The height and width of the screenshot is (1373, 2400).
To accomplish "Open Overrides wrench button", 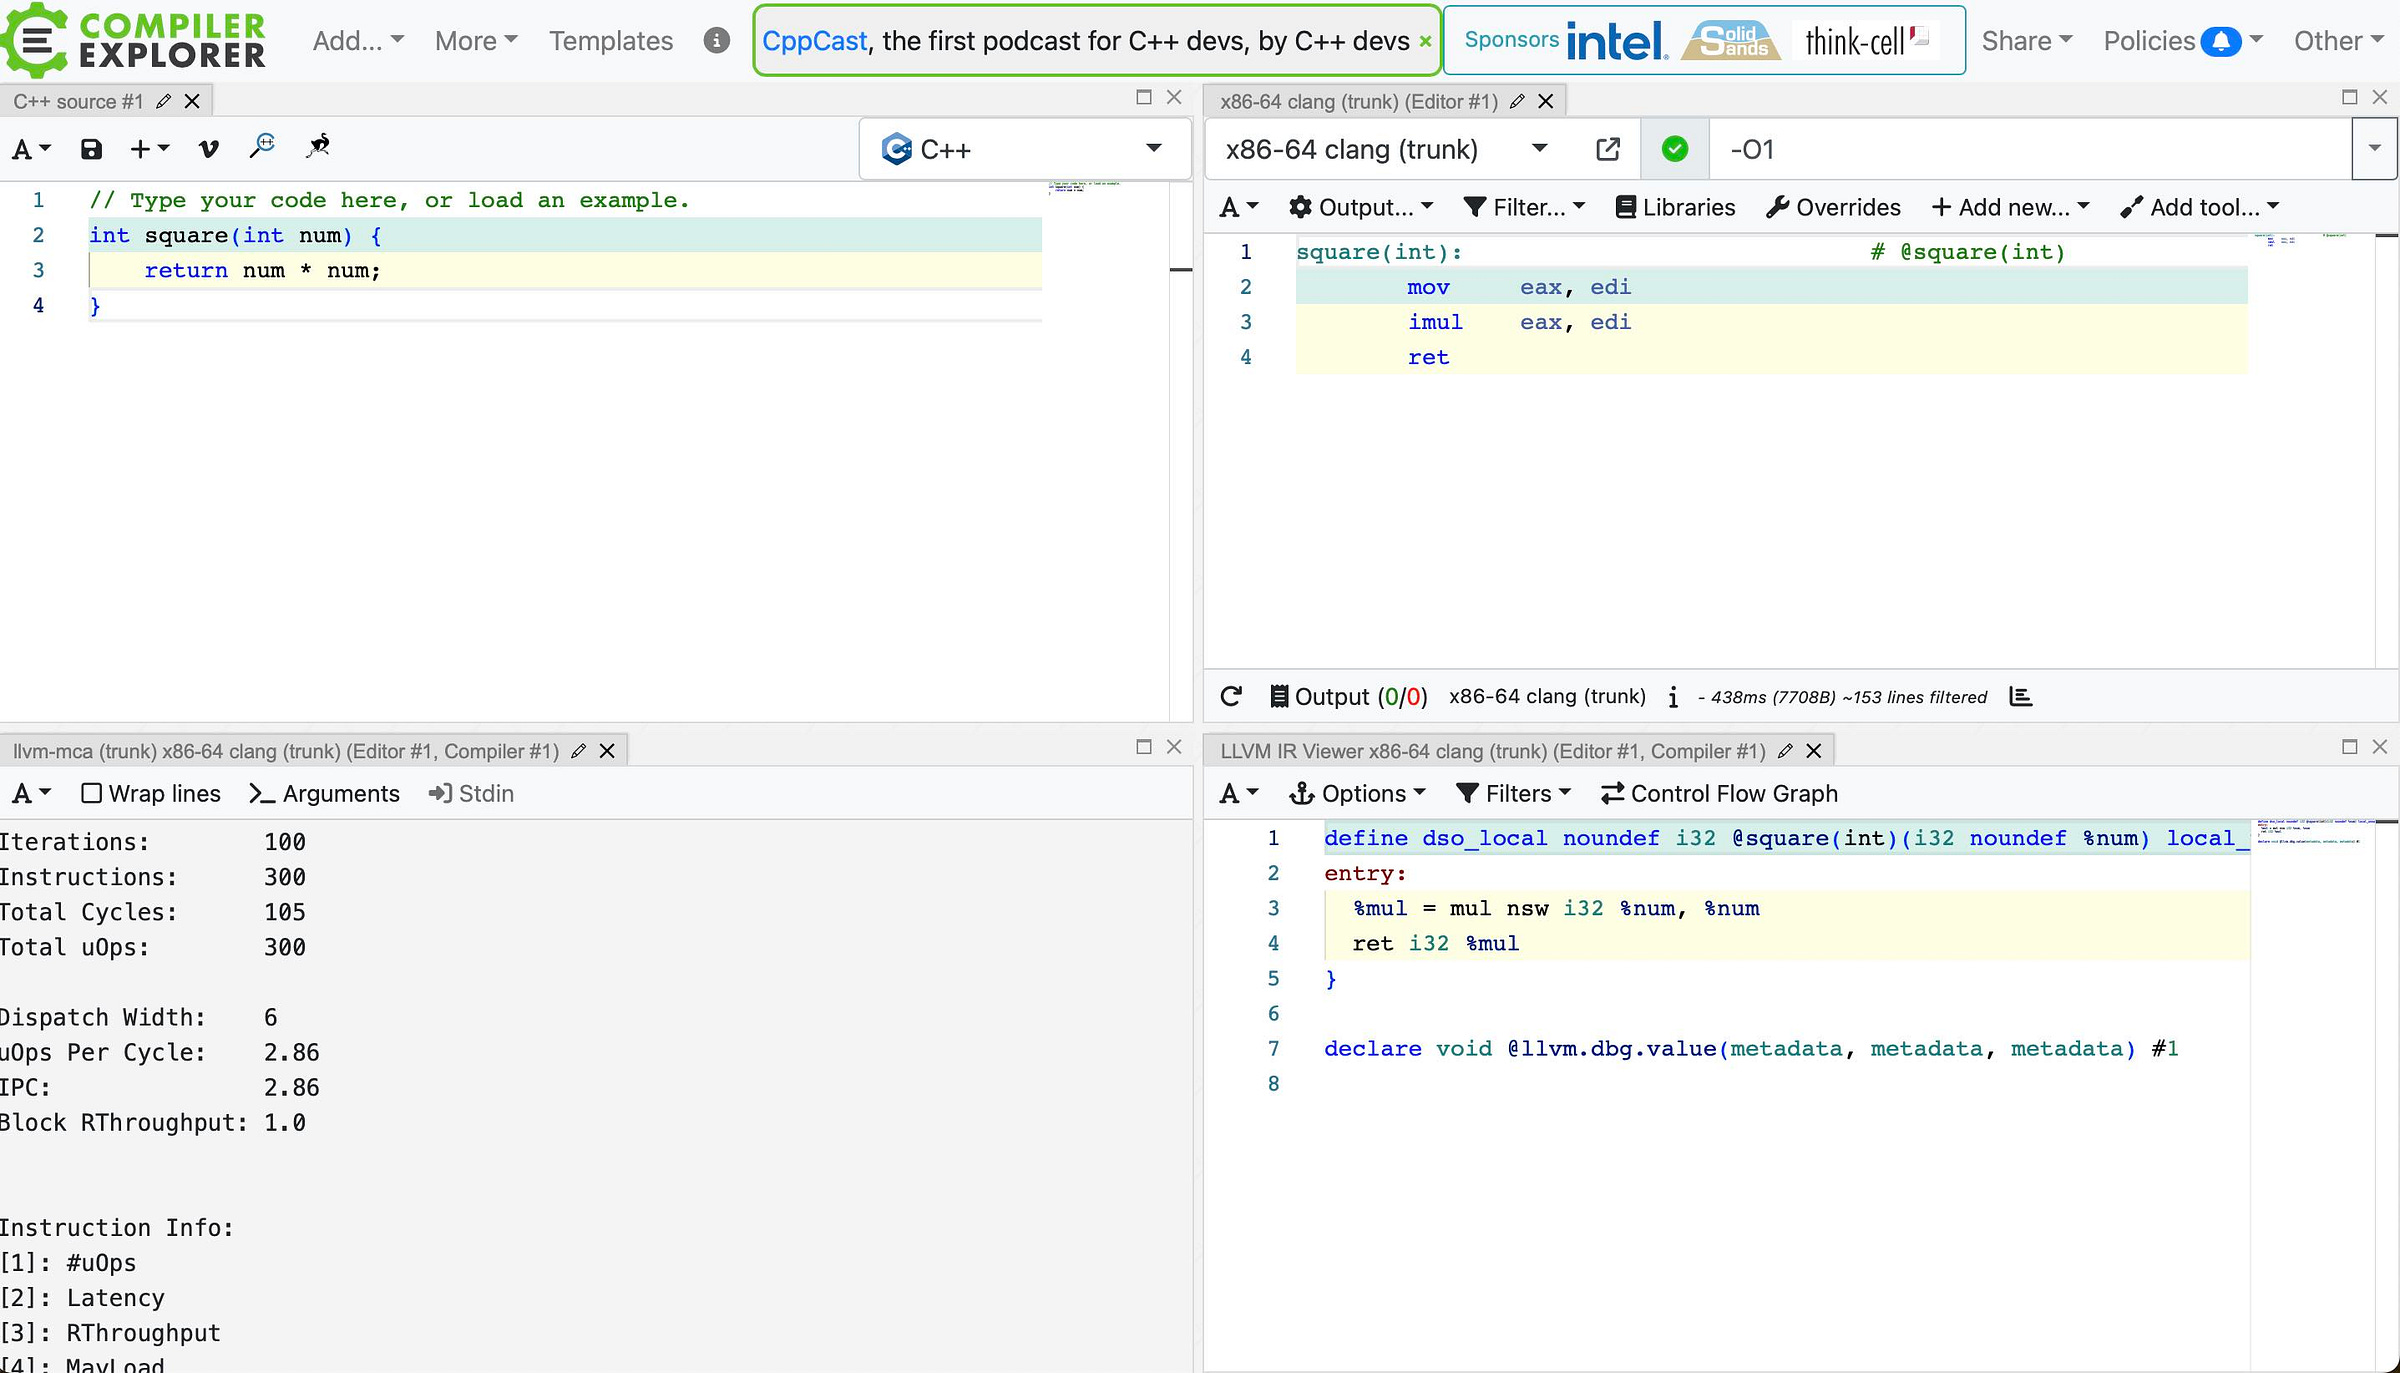I will [1833, 207].
